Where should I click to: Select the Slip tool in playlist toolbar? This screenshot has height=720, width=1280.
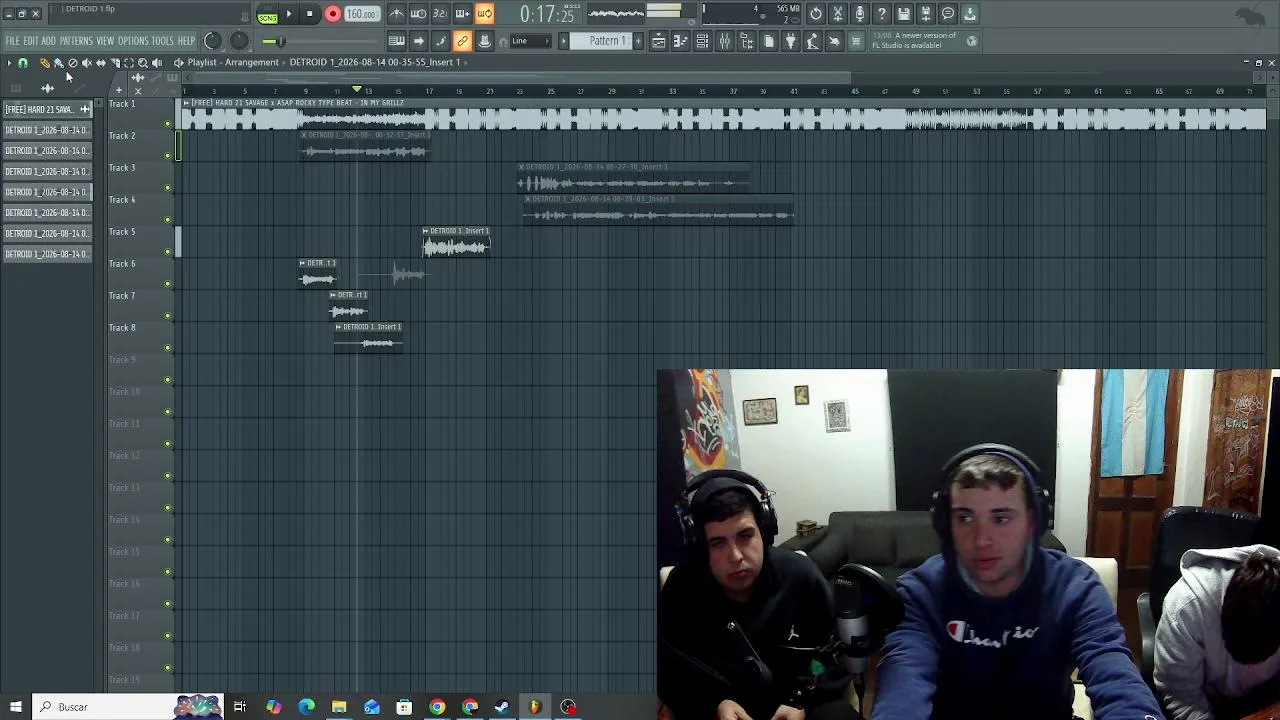(100, 63)
